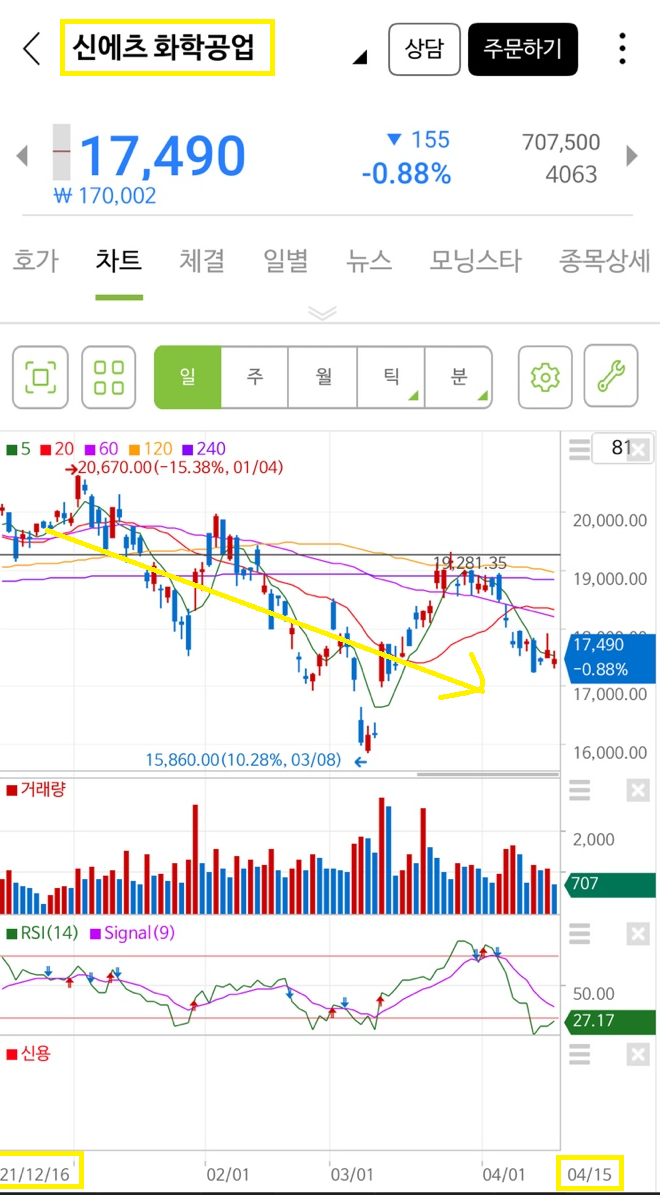Select the Signal(9) indicator label
Screen dimensions: 666x1195
pos(133,933)
